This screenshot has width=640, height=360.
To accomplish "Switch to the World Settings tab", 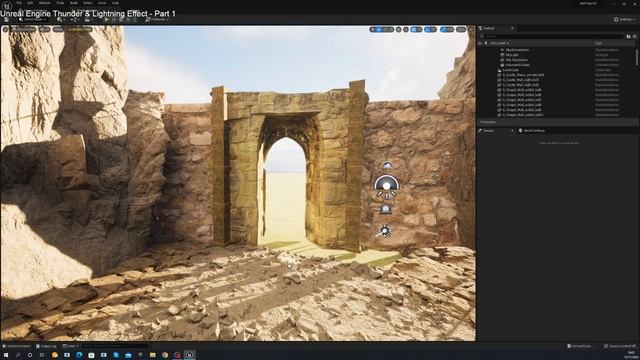I will 532,131.
